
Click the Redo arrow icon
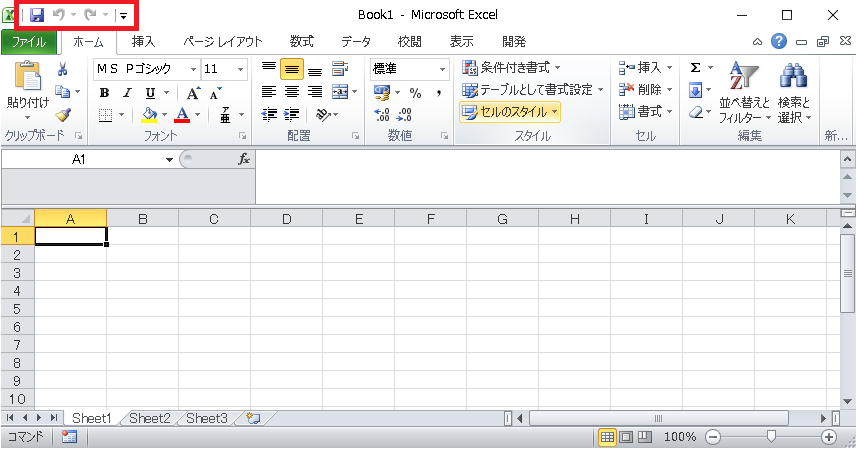[x=90, y=15]
